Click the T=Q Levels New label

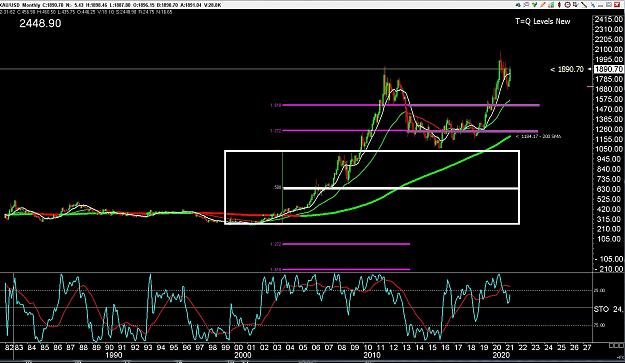pyautogui.click(x=542, y=22)
